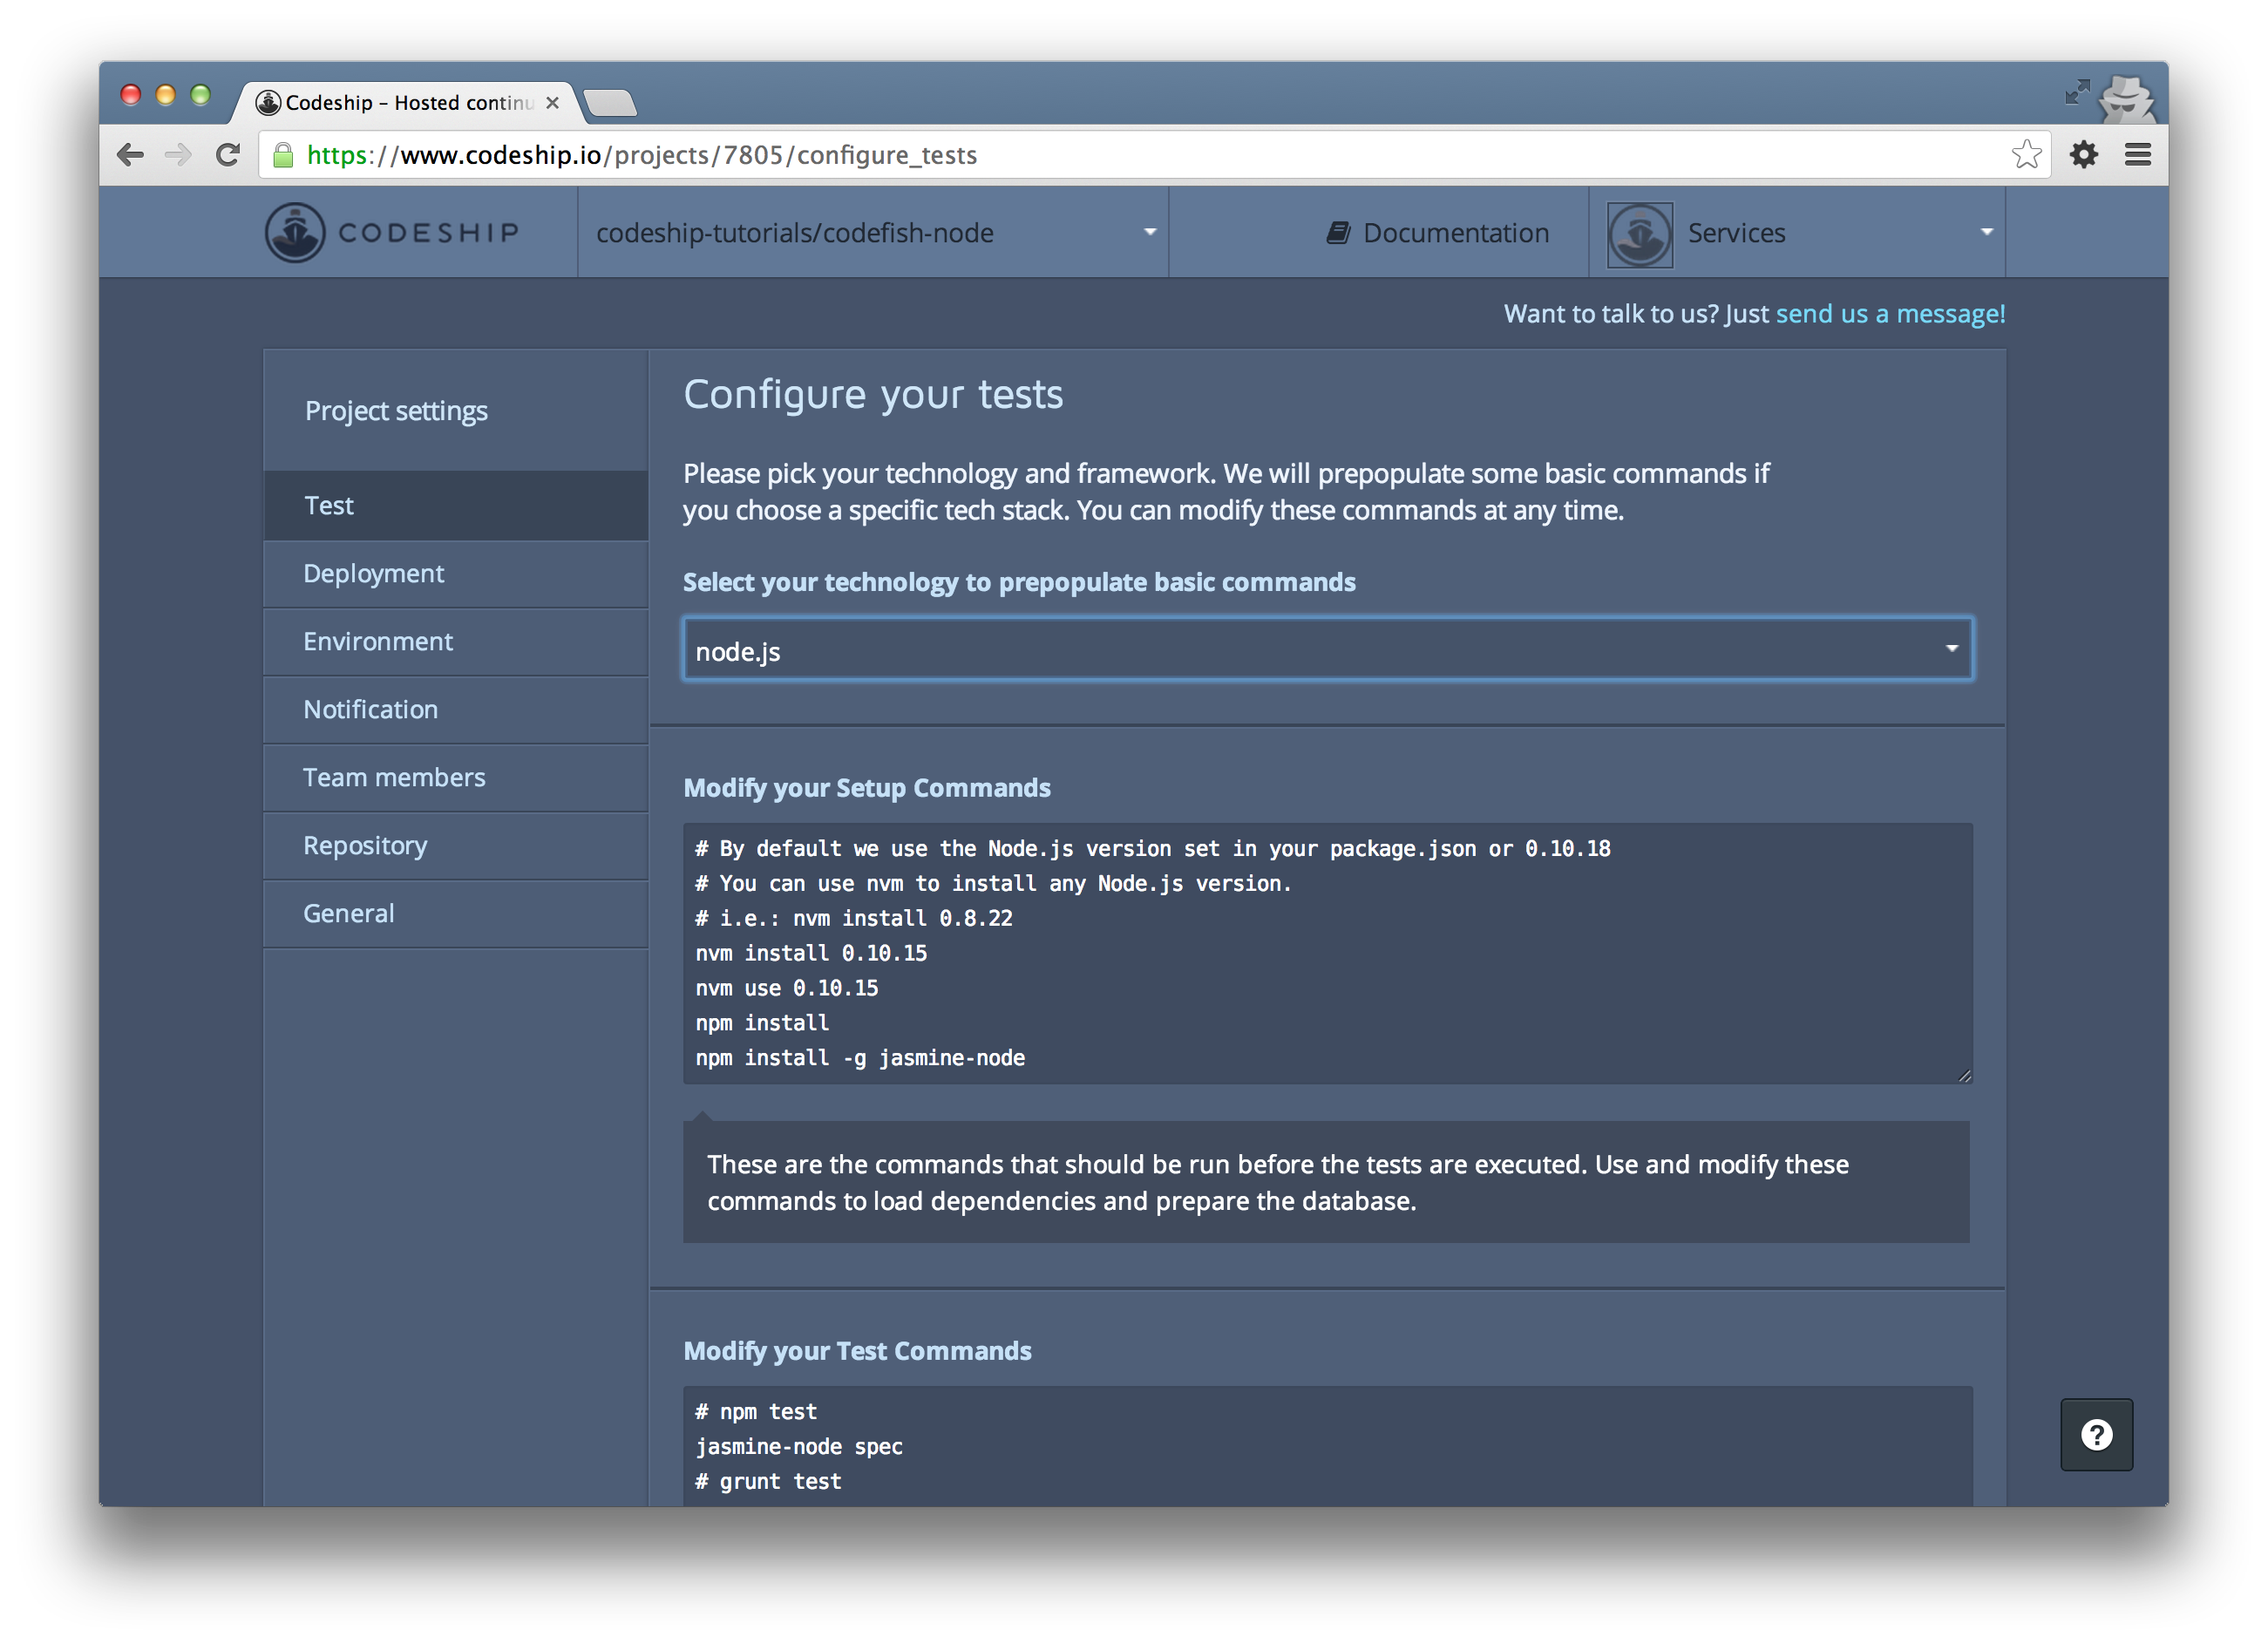Go to Team members settings
The image size is (2268, 1644).
pos(394,778)
